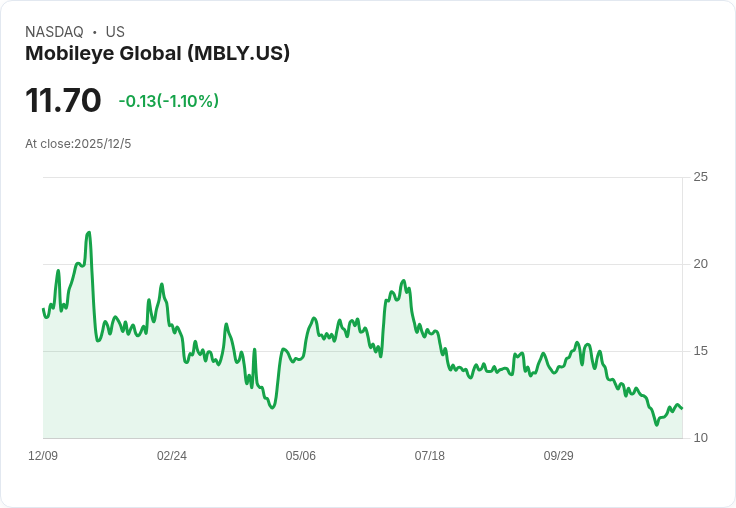Click the lowest dip near chart's right end
Screen dimensions: 736x508
[657, 425]
